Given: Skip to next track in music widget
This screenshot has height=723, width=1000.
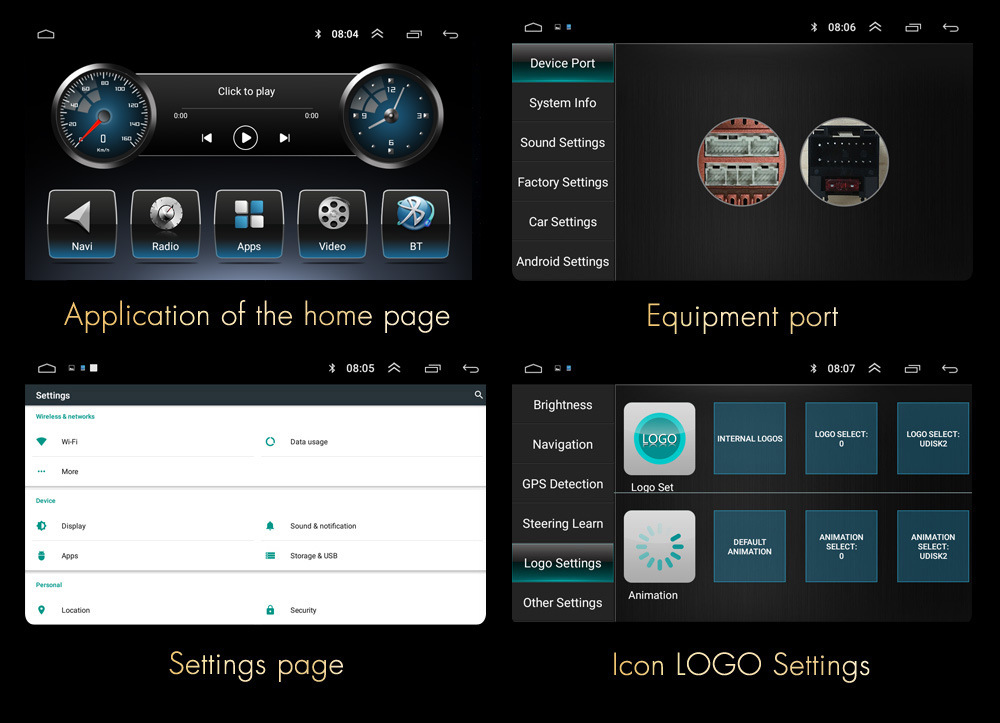Looking at the screenshot, I should click(285, 138).
